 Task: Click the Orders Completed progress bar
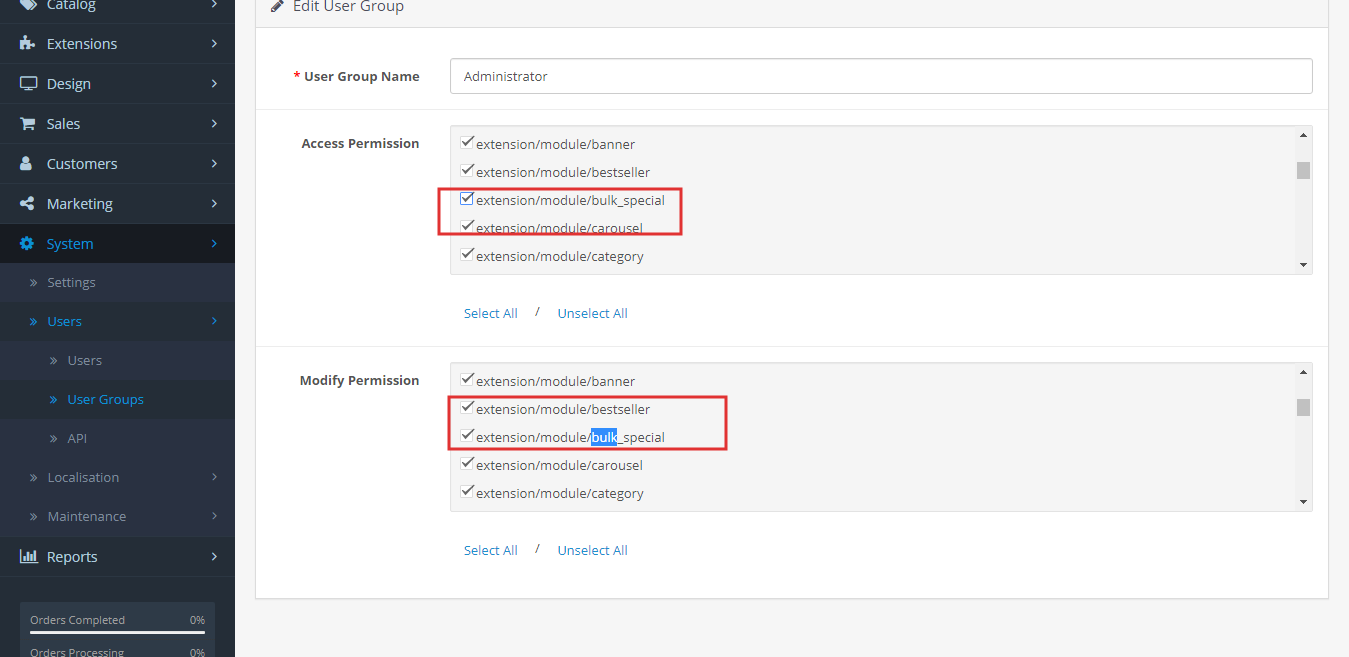(x=117, y=632)
